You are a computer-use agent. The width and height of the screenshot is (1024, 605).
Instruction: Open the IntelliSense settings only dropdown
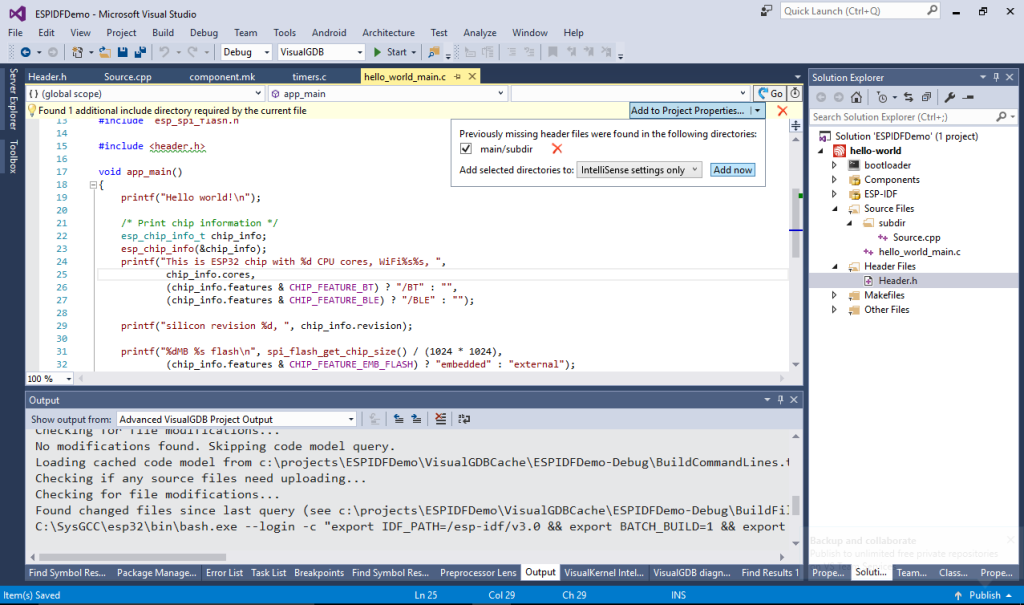639,170
